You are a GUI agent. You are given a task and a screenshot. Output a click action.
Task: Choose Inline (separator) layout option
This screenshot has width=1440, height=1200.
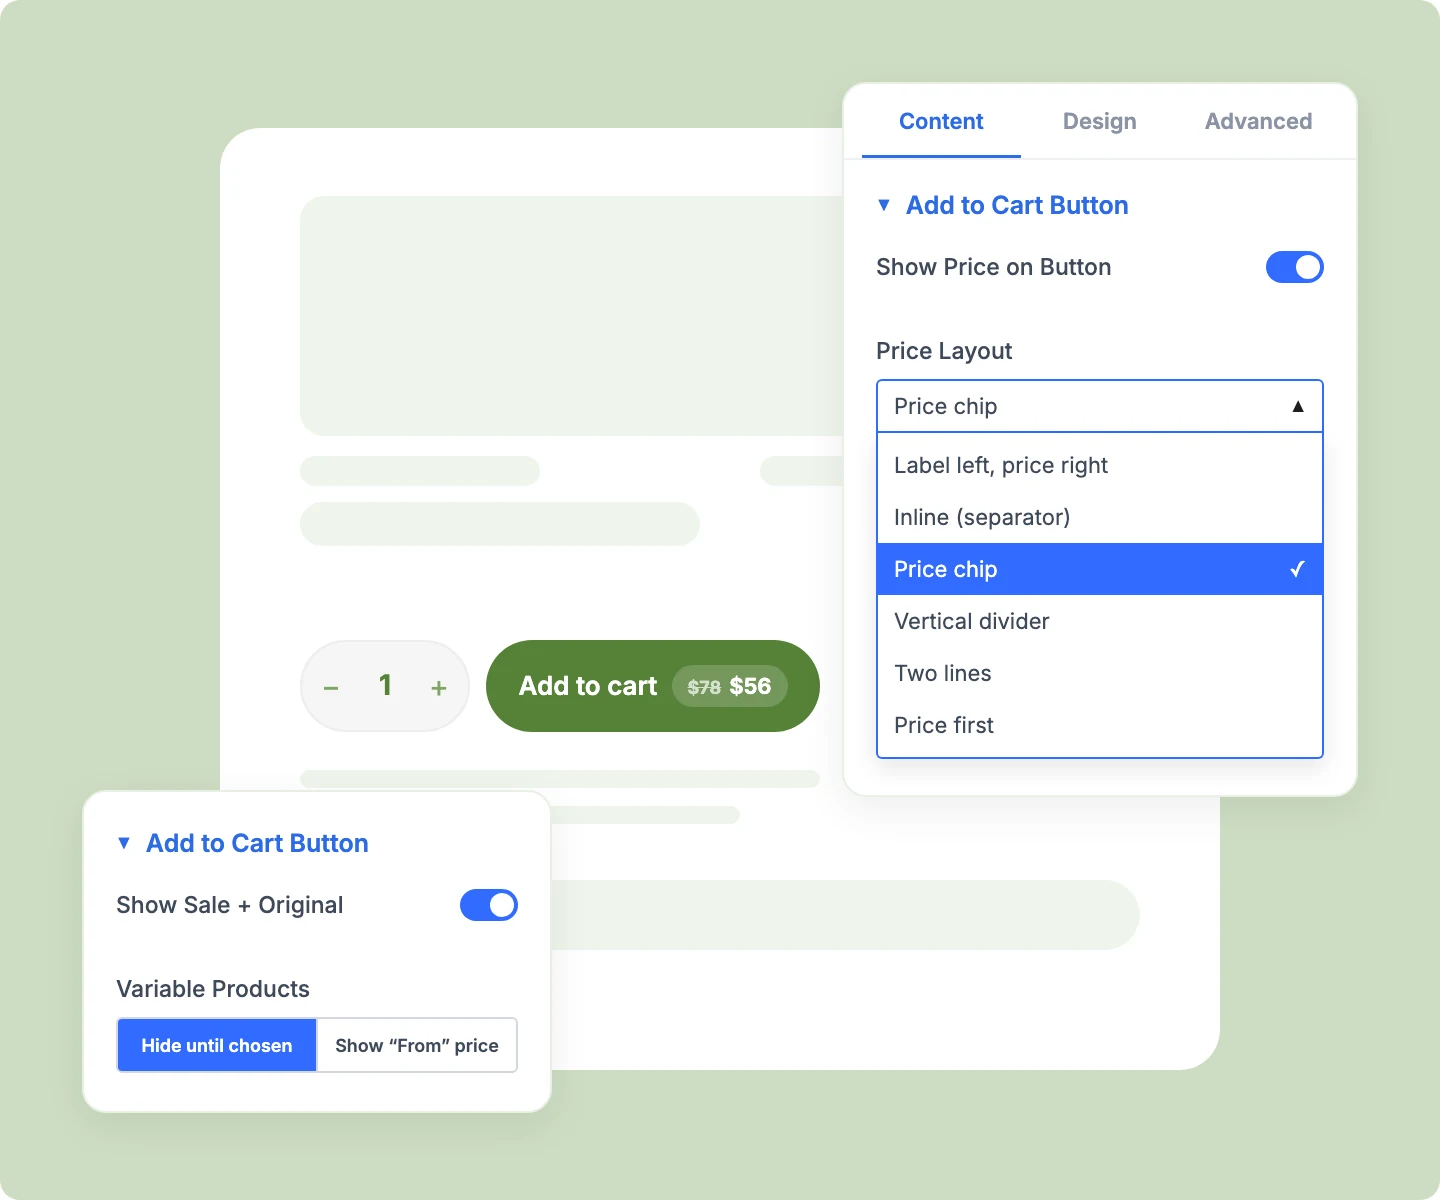click(1100, 517)
